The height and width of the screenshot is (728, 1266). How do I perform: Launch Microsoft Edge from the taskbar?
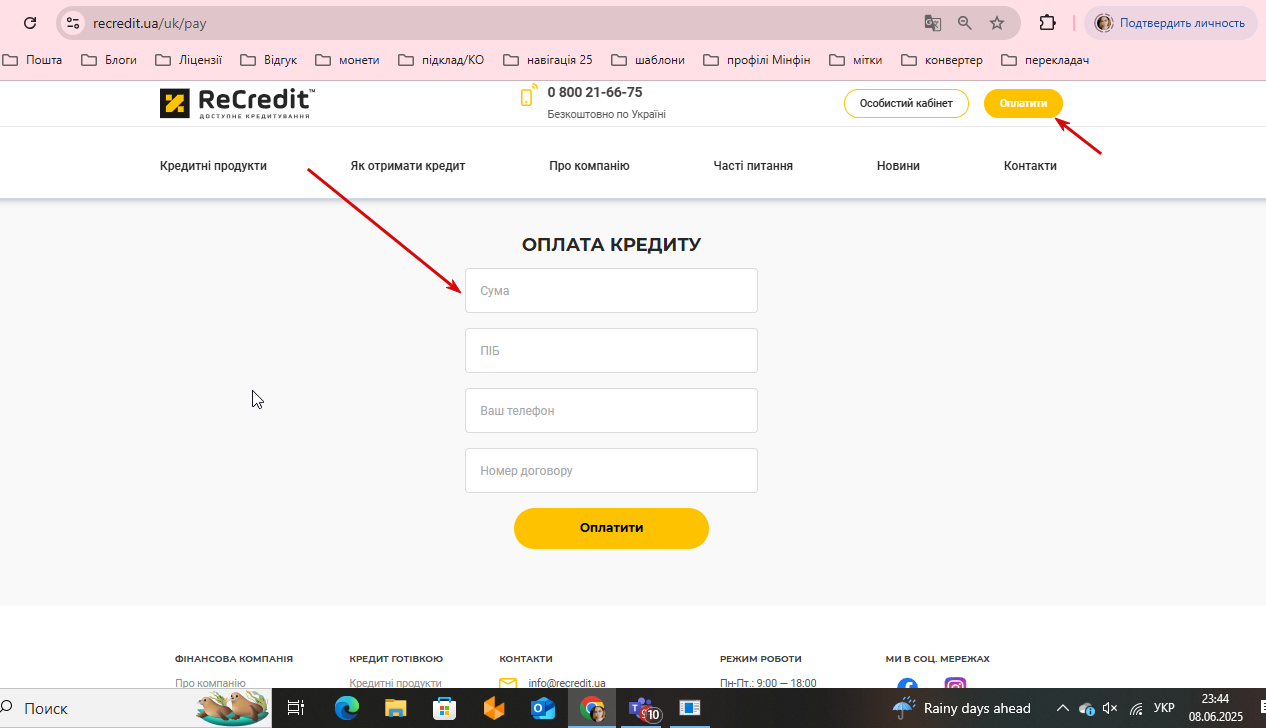tap(347, 708)
